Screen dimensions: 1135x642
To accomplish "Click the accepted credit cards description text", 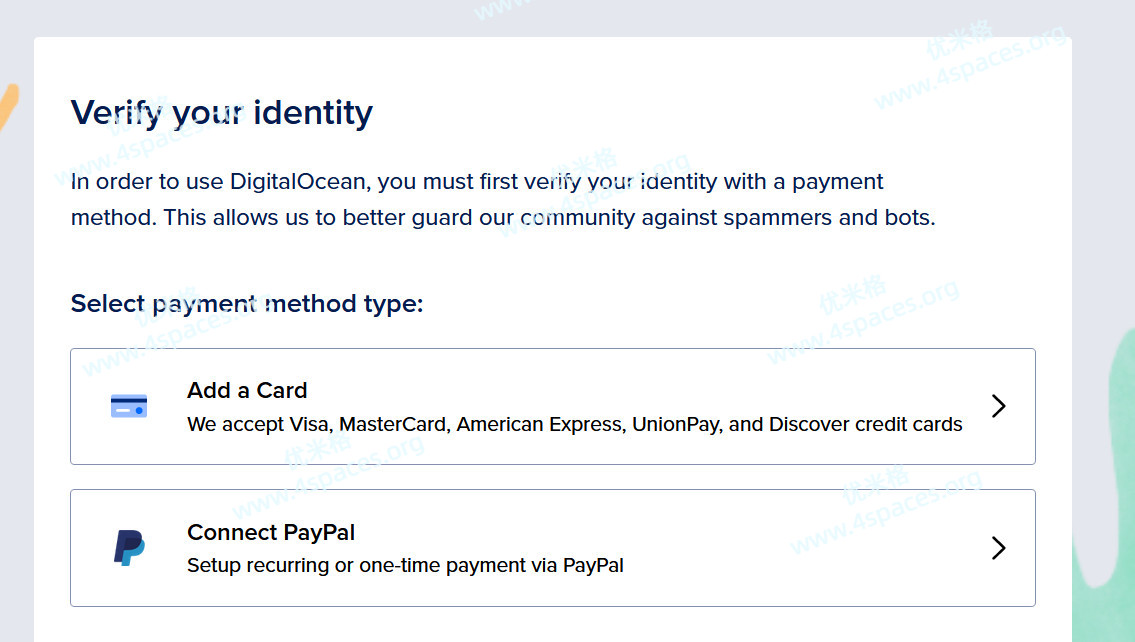I will tap(574, 424).
